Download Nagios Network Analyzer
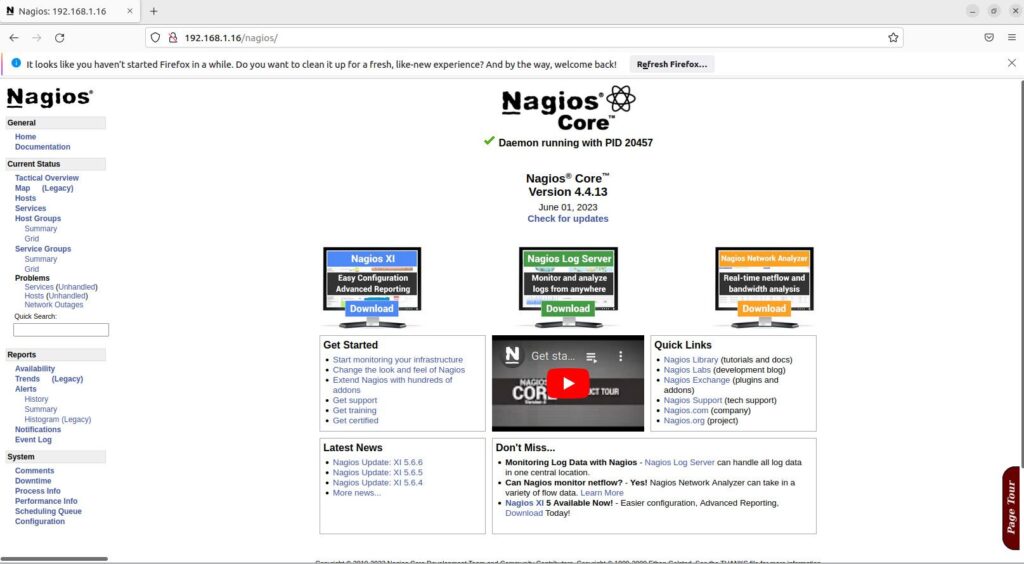 (x=764, y=309)
